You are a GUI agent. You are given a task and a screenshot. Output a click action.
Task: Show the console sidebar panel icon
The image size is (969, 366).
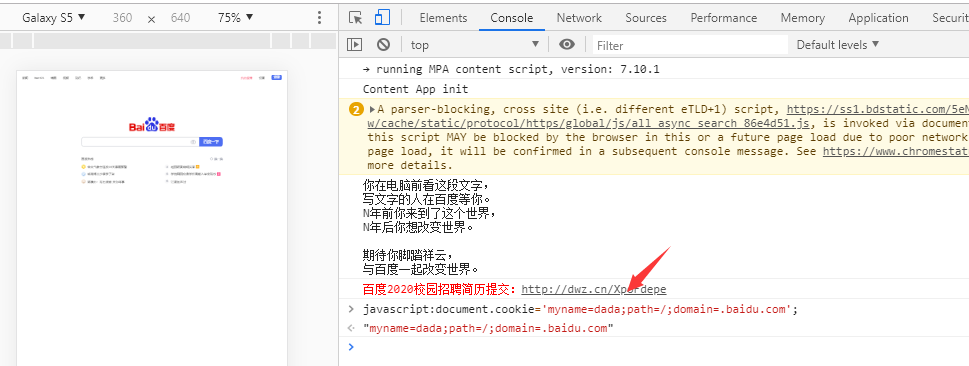click(x=354, y=45)
